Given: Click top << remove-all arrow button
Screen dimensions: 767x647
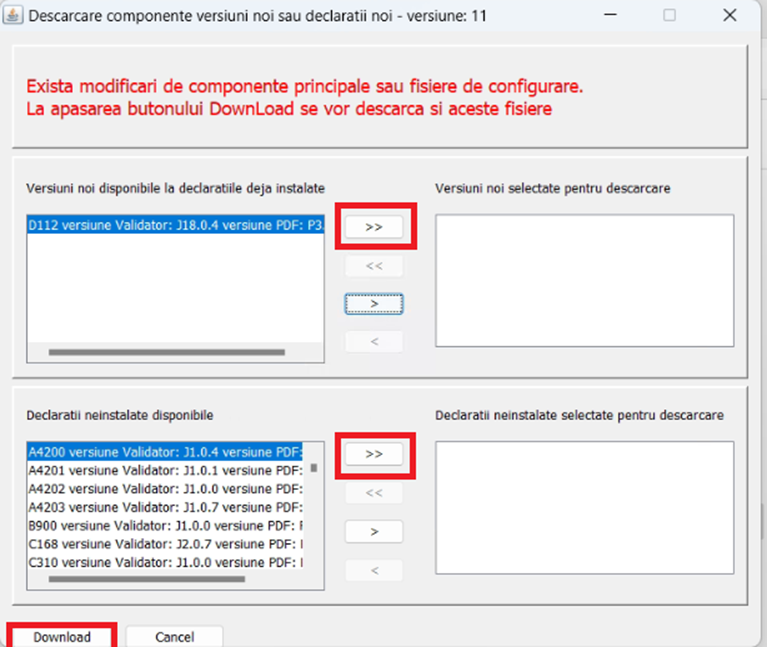Looking at the screenshot, I should point(374,266).
